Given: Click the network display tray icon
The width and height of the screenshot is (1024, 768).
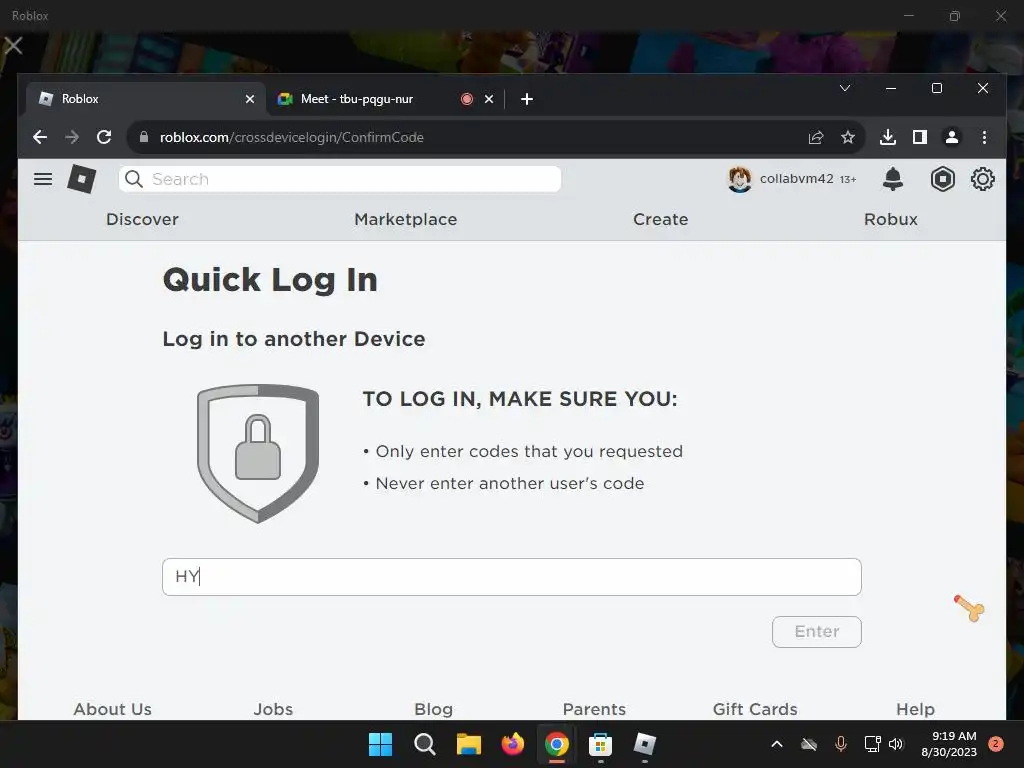Looking at the screenshot, I should (x=872, y=744).
